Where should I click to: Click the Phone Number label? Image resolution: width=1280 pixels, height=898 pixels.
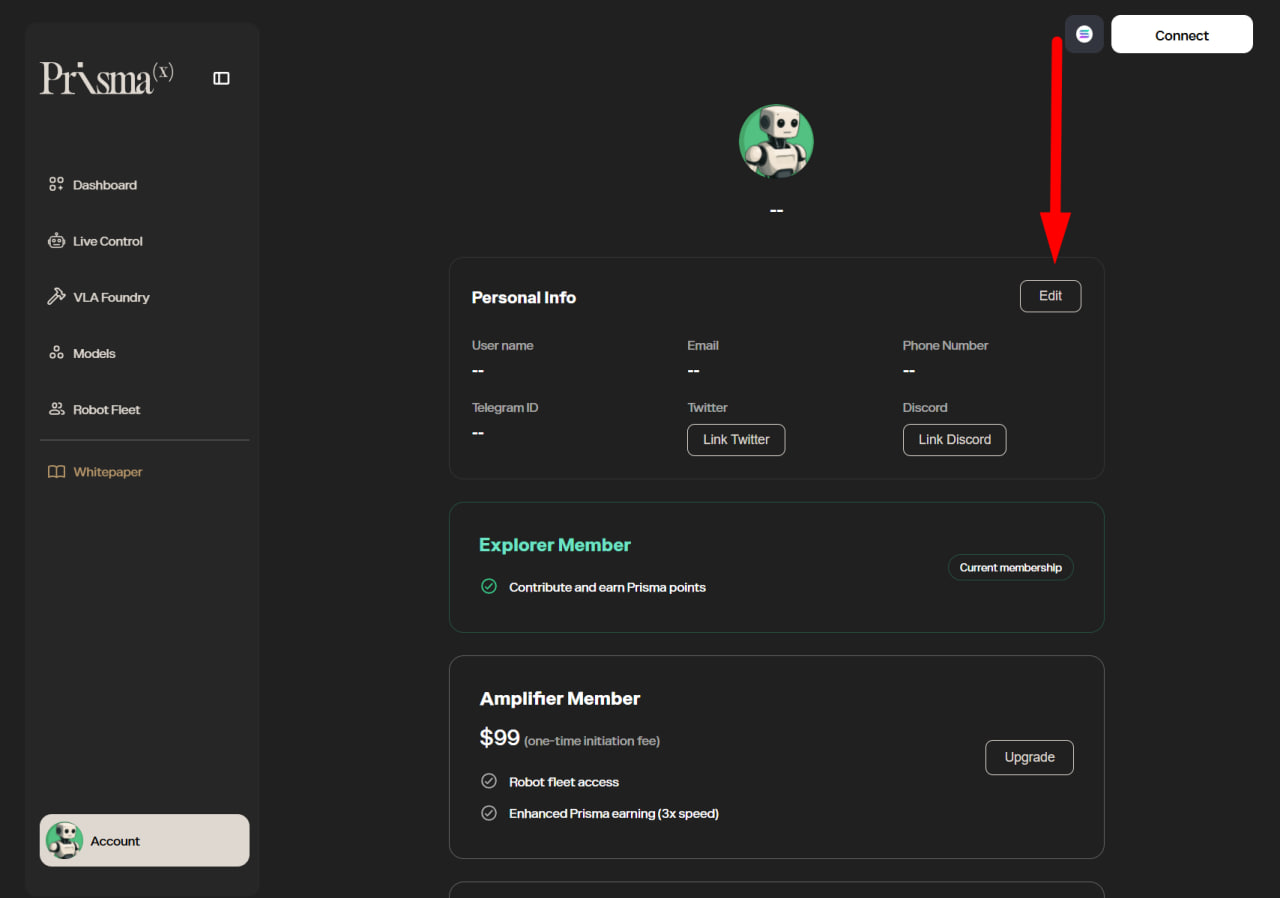[x=945, y=345]
